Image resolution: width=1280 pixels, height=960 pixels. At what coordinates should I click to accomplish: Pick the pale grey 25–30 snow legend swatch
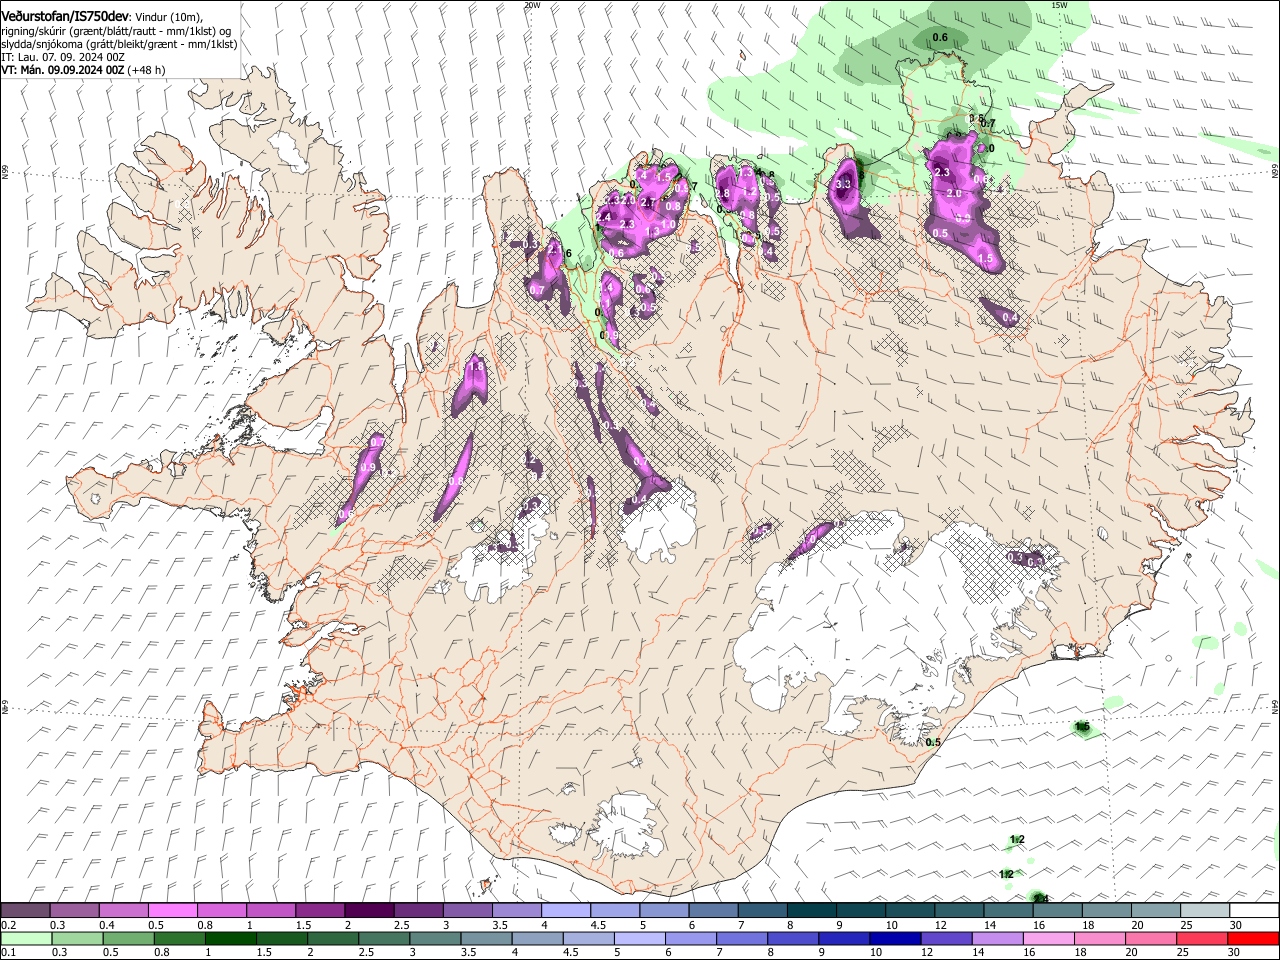tap(1205, 911)
